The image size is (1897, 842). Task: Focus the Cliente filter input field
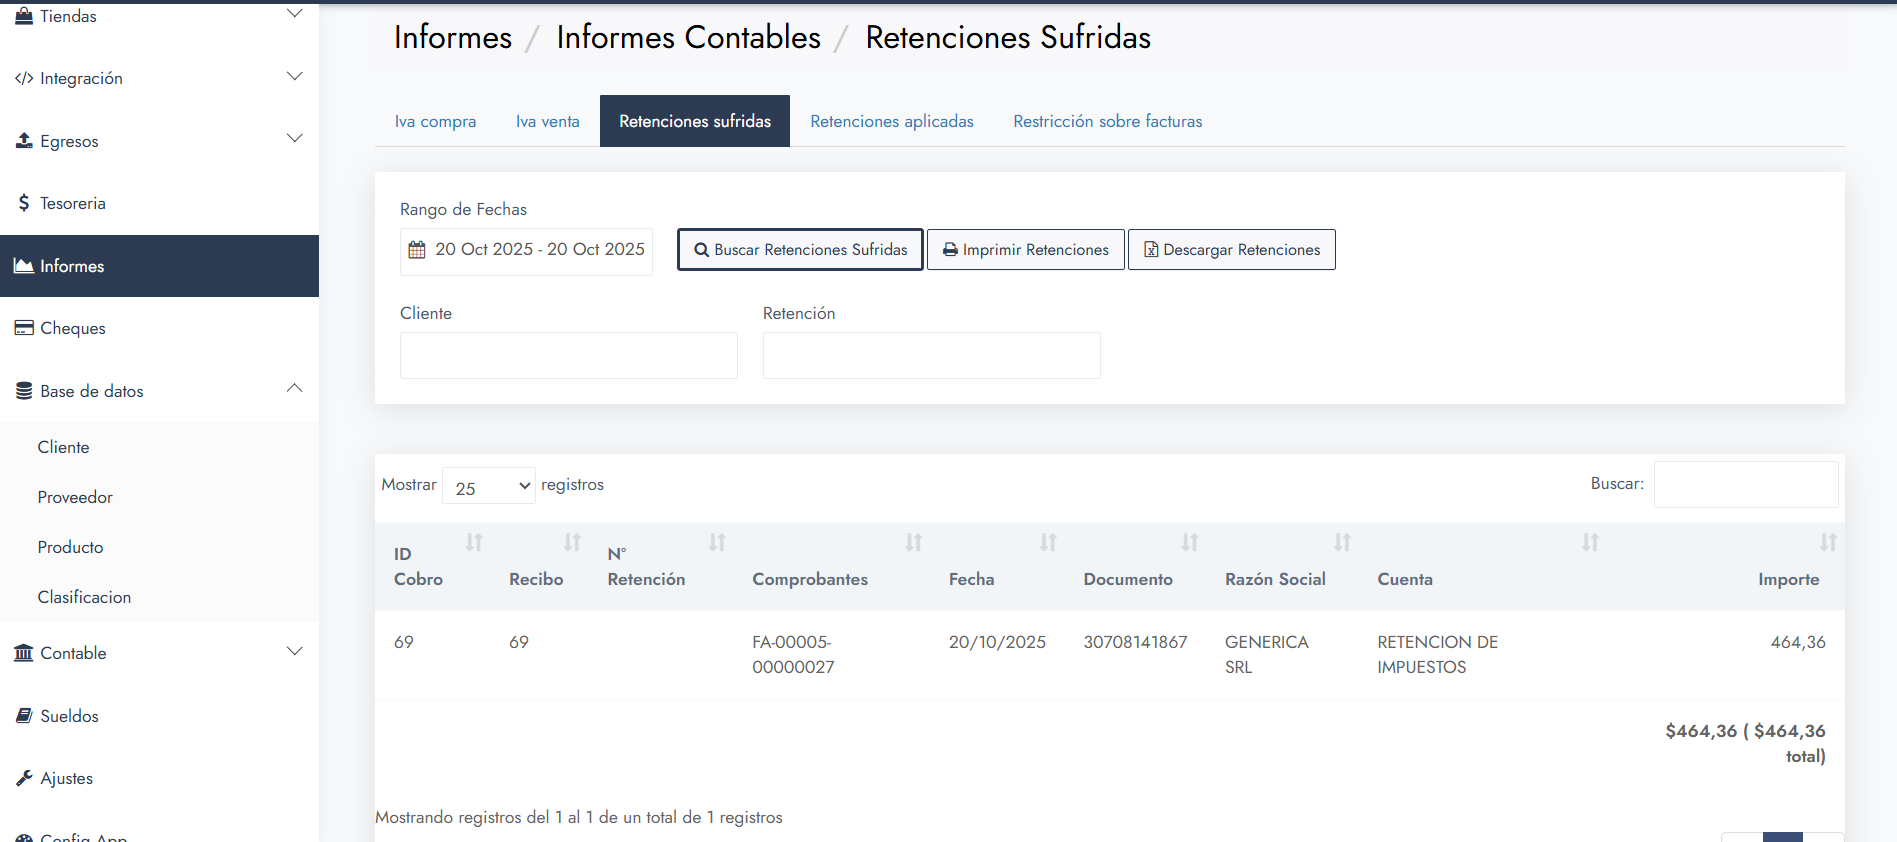pos(568,355)
